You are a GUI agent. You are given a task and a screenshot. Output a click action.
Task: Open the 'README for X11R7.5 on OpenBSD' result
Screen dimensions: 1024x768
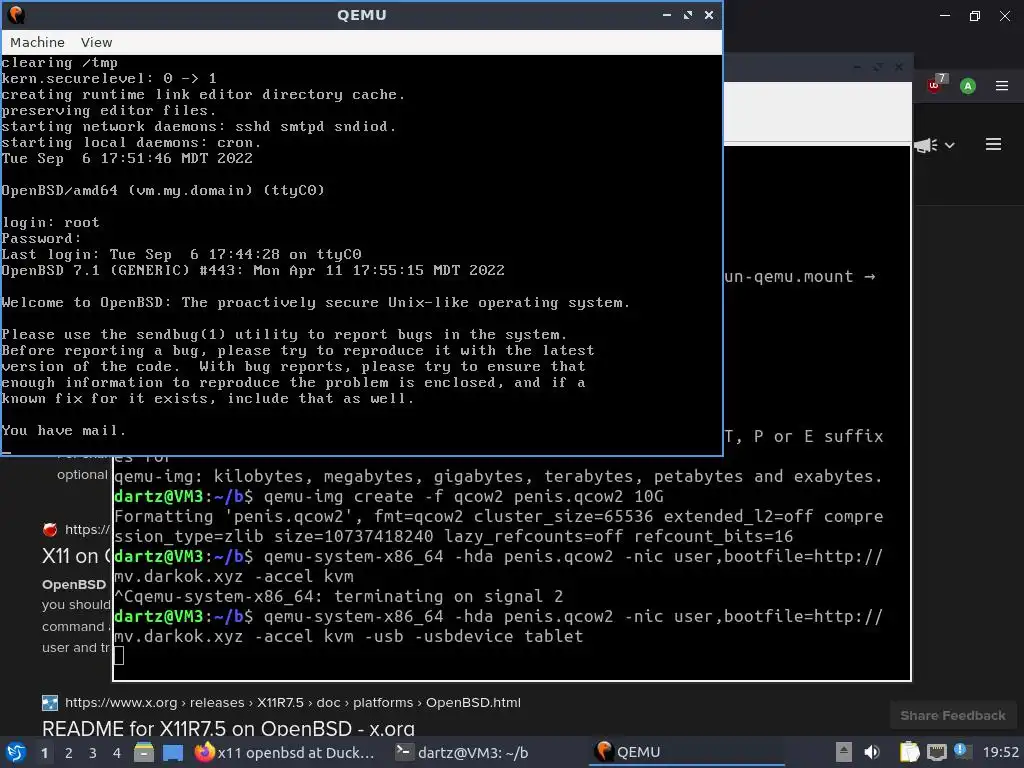[228, 728]
